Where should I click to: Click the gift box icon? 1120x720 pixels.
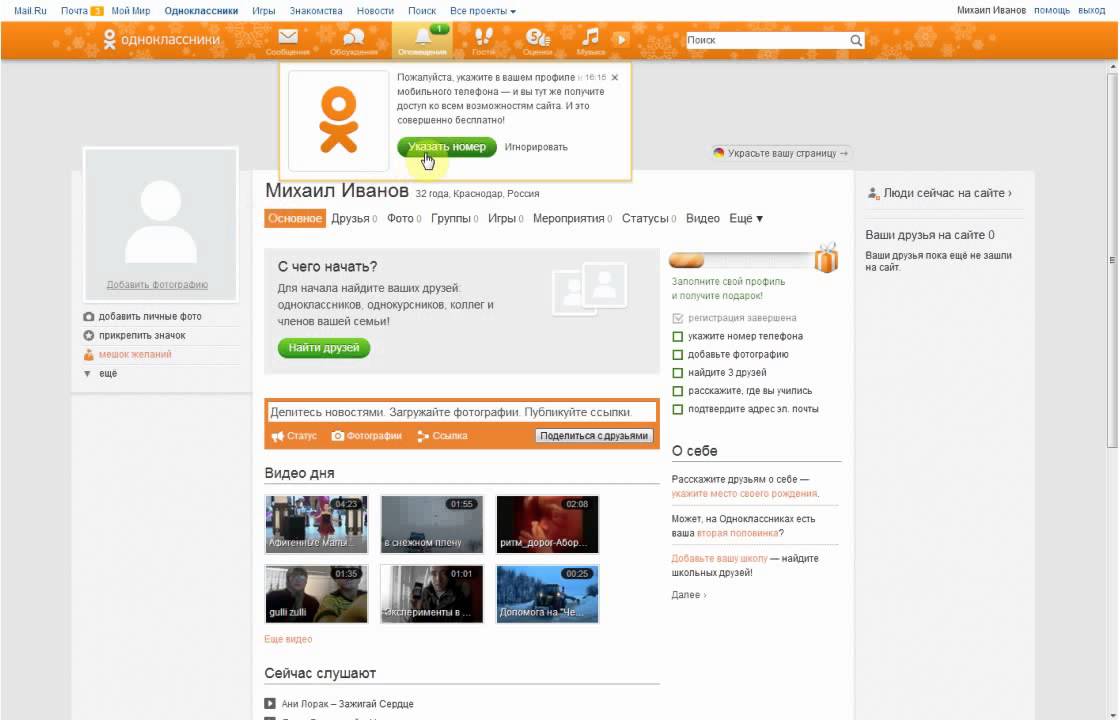826,258
